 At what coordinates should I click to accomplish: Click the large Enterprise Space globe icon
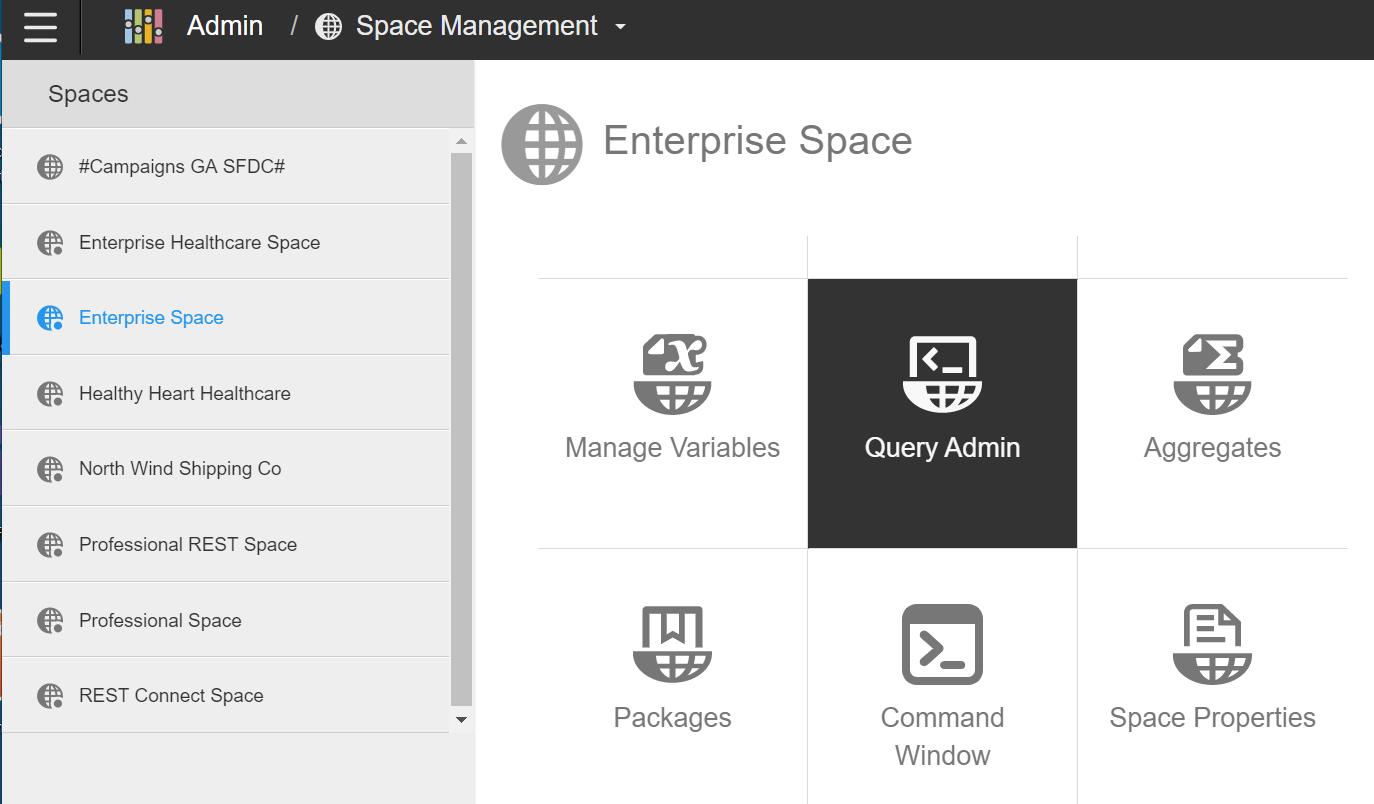(x=542, y=144)
